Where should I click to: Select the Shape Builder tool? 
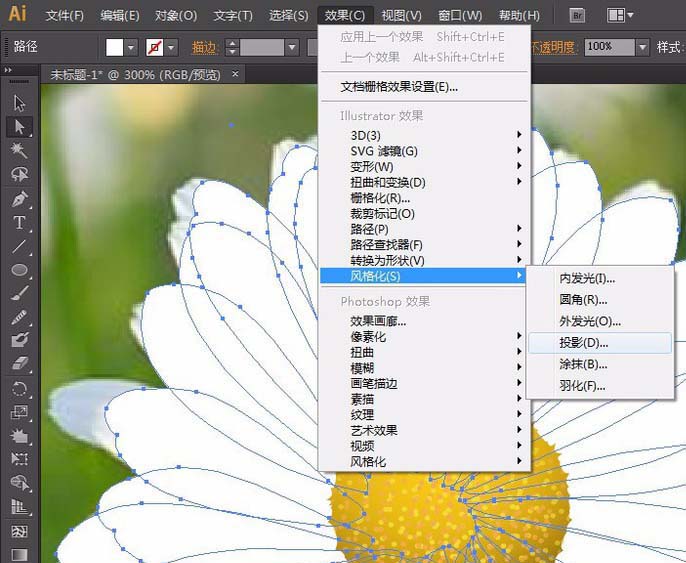tap(19, 483)
